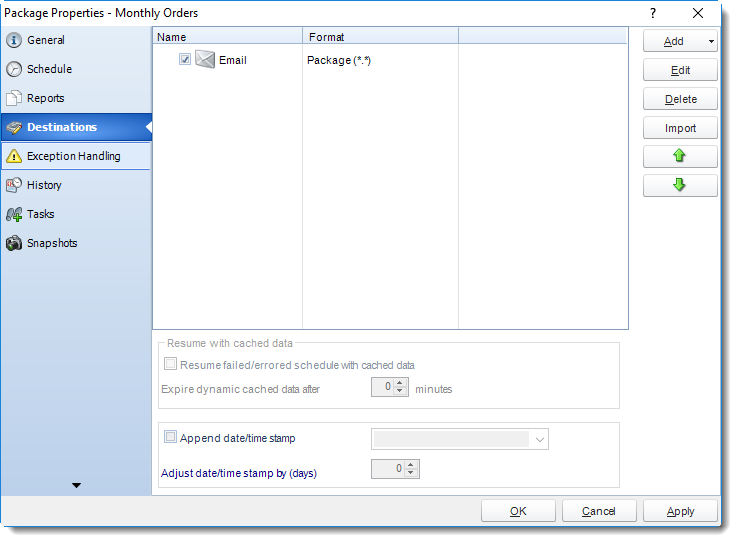Screen dimensions: 737x542
Task: Switch to the Schedule tab
Action: tap(76, 69)
